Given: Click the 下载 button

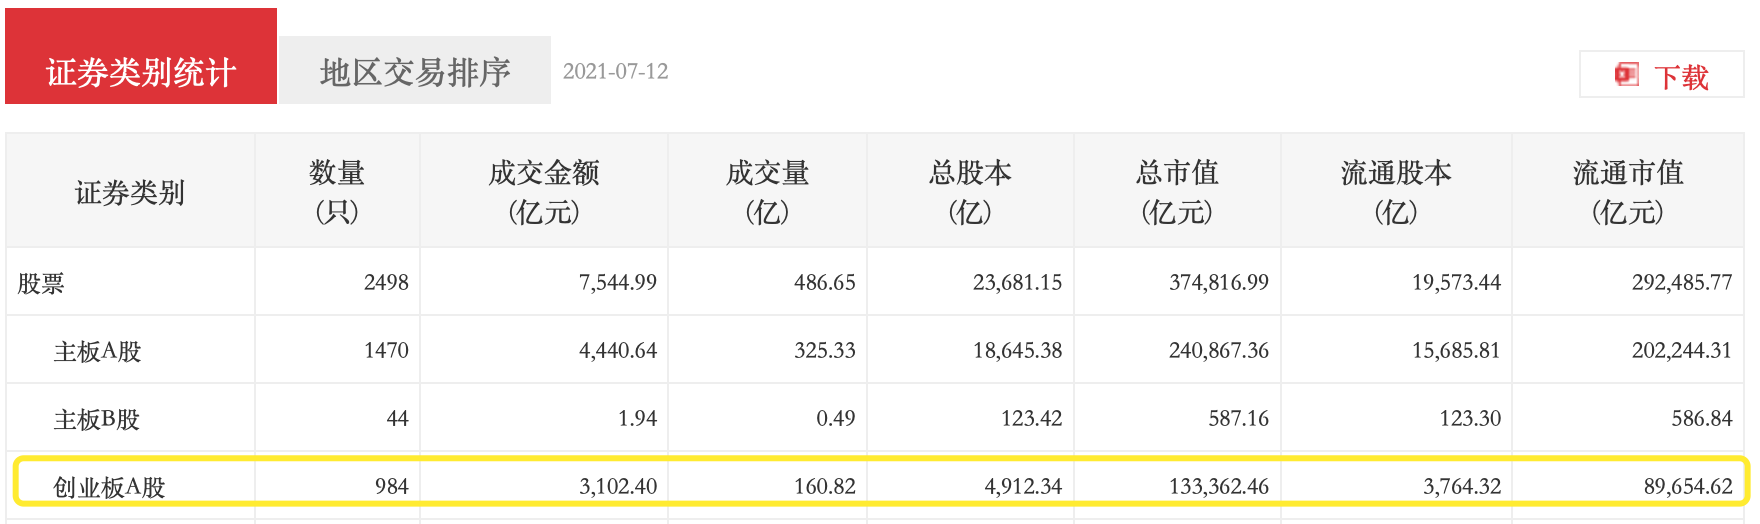Looking at the screenshot, I should click(1662, 75).
